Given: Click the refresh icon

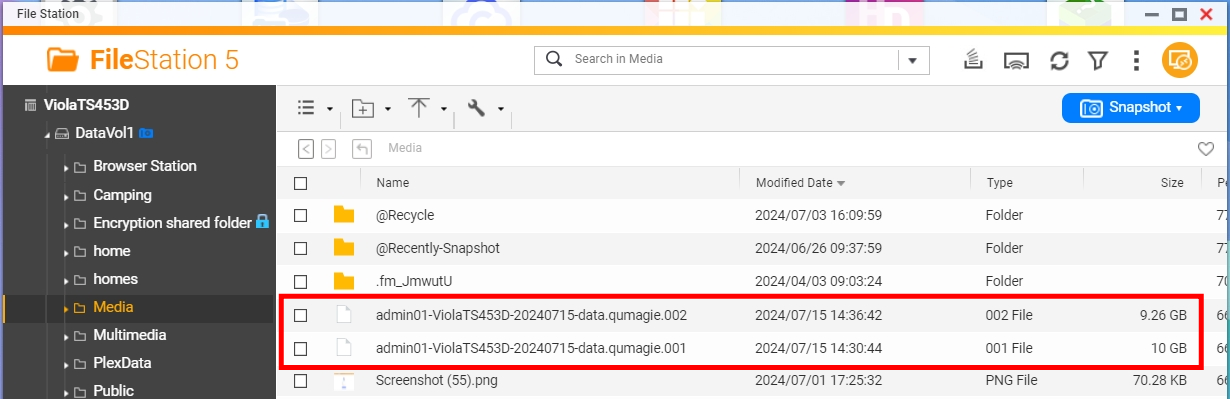Looking at the screenshot, I should pyautogui.click(x=1059, y=60).
